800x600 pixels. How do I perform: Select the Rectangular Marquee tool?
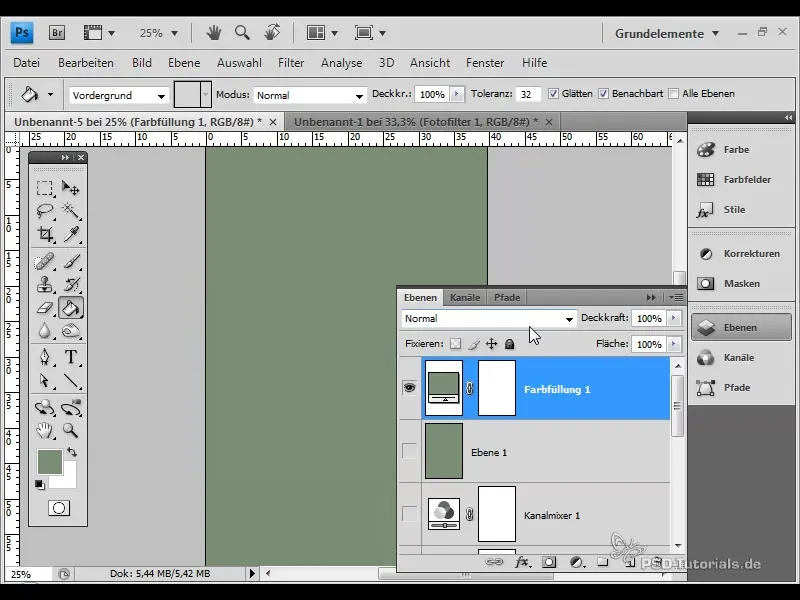44,188
